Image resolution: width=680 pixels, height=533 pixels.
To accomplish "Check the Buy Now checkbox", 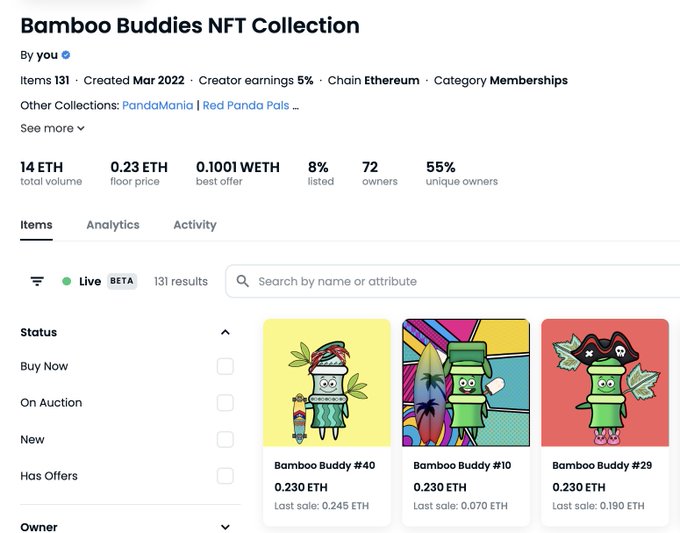I will (x=225, y=366).
